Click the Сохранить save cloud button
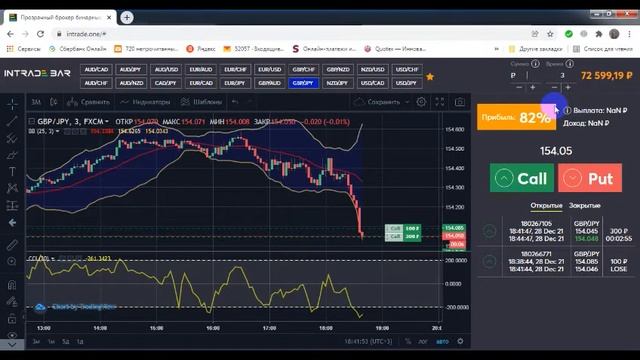The image size is (640, 360). point(377,102)
